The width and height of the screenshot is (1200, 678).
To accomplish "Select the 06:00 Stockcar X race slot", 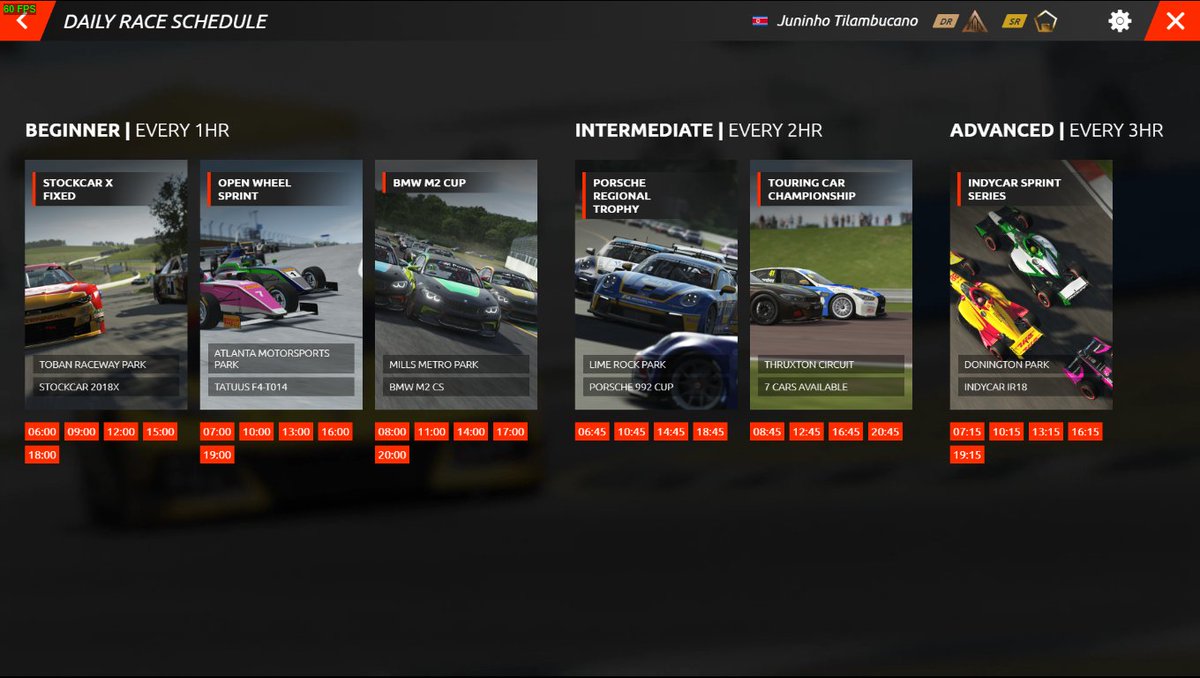I will [x=42, y=432].
